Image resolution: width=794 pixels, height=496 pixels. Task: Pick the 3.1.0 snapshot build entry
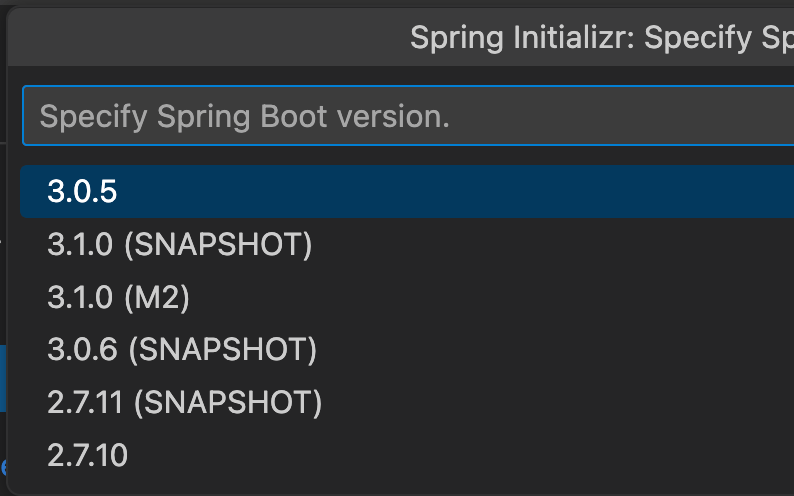(x=407, y=244)
